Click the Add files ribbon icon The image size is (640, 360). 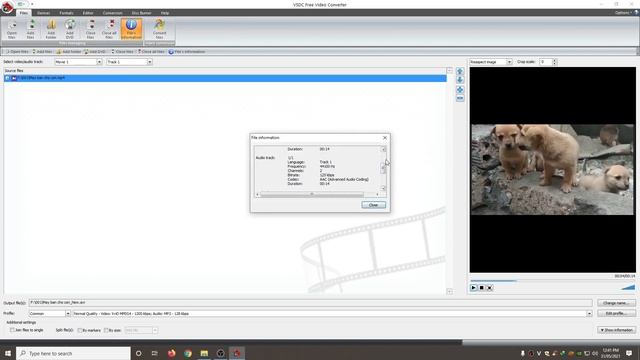(x=31, y=29)
